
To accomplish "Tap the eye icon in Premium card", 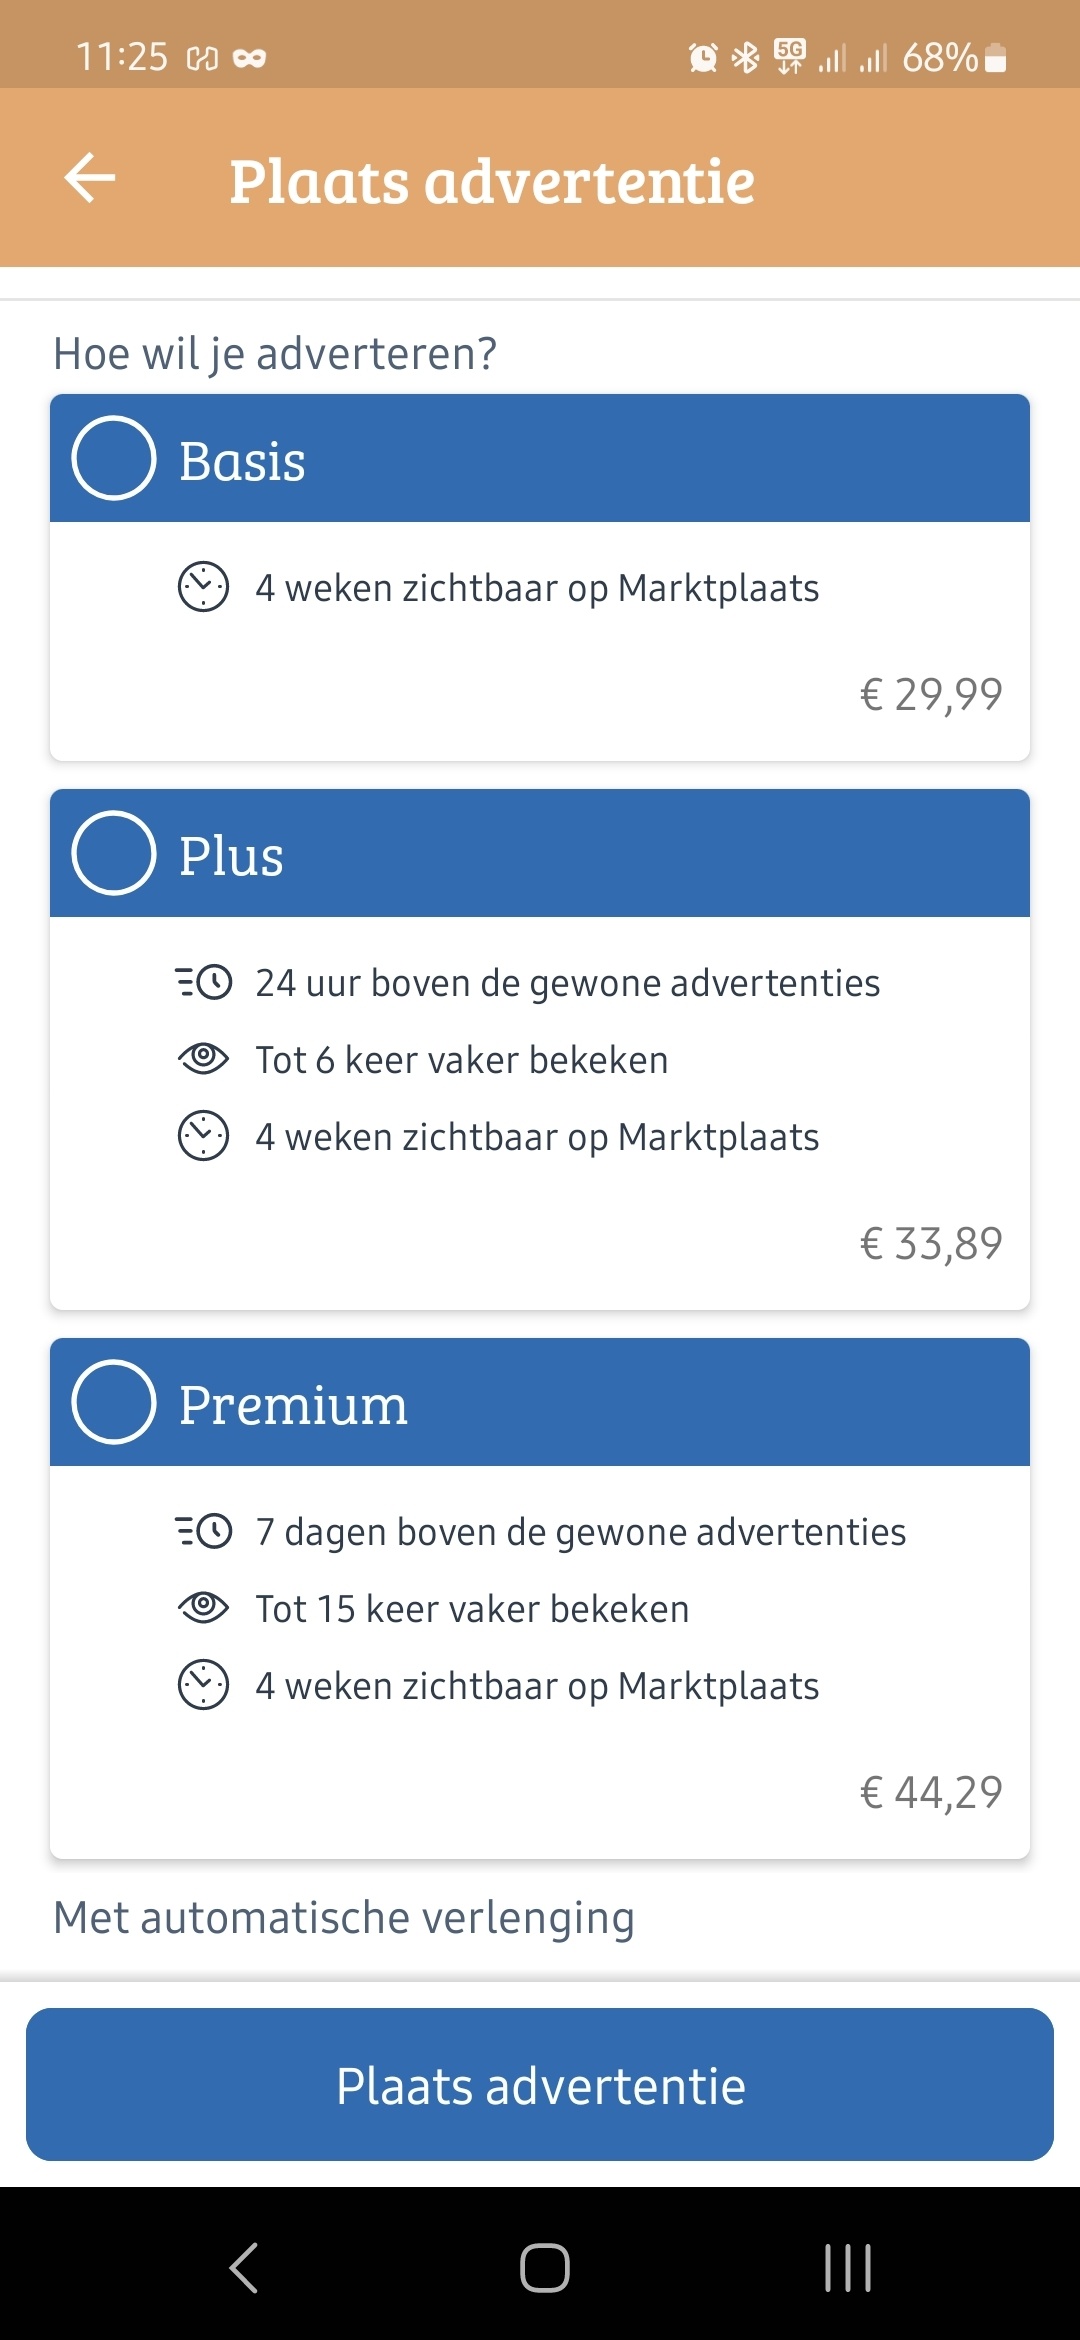I will point(203,1607).
